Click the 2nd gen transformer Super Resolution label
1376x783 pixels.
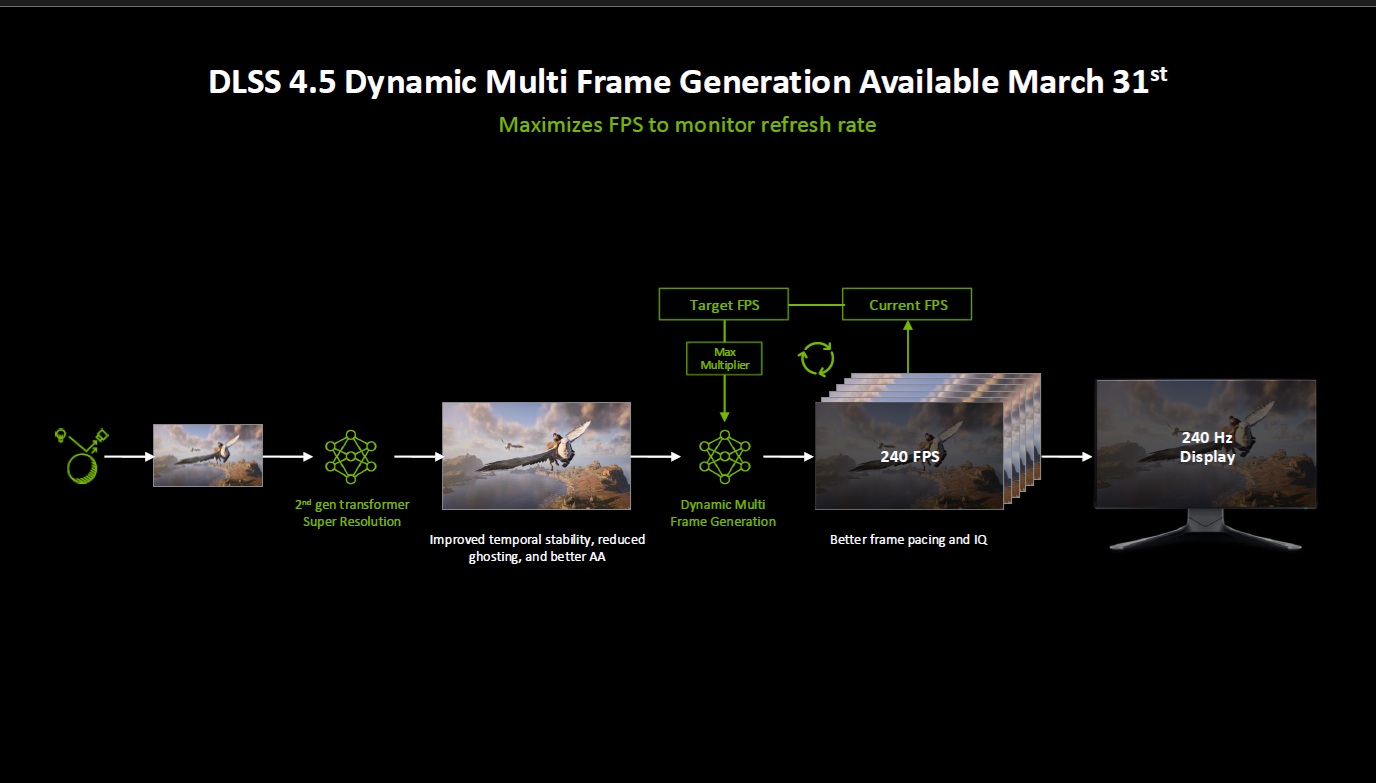352,513
